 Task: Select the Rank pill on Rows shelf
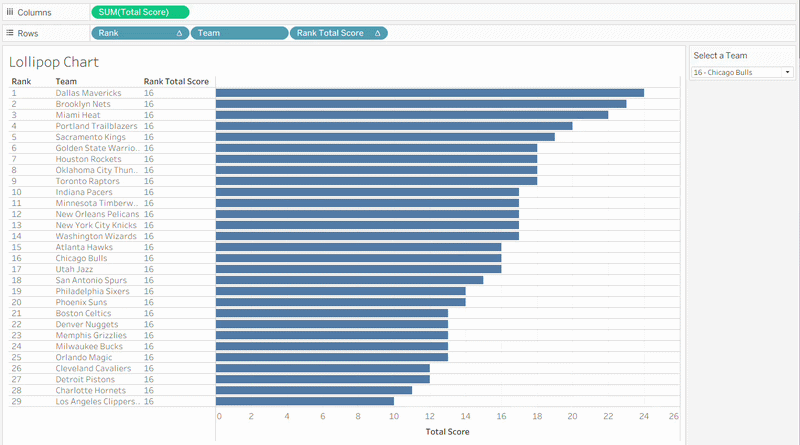[140, 33]
